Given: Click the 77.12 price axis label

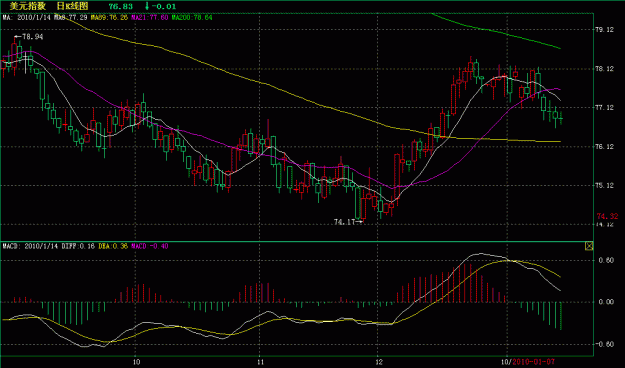Looking at the screenshot, I should pyautogui.click(x=605, y=107).
